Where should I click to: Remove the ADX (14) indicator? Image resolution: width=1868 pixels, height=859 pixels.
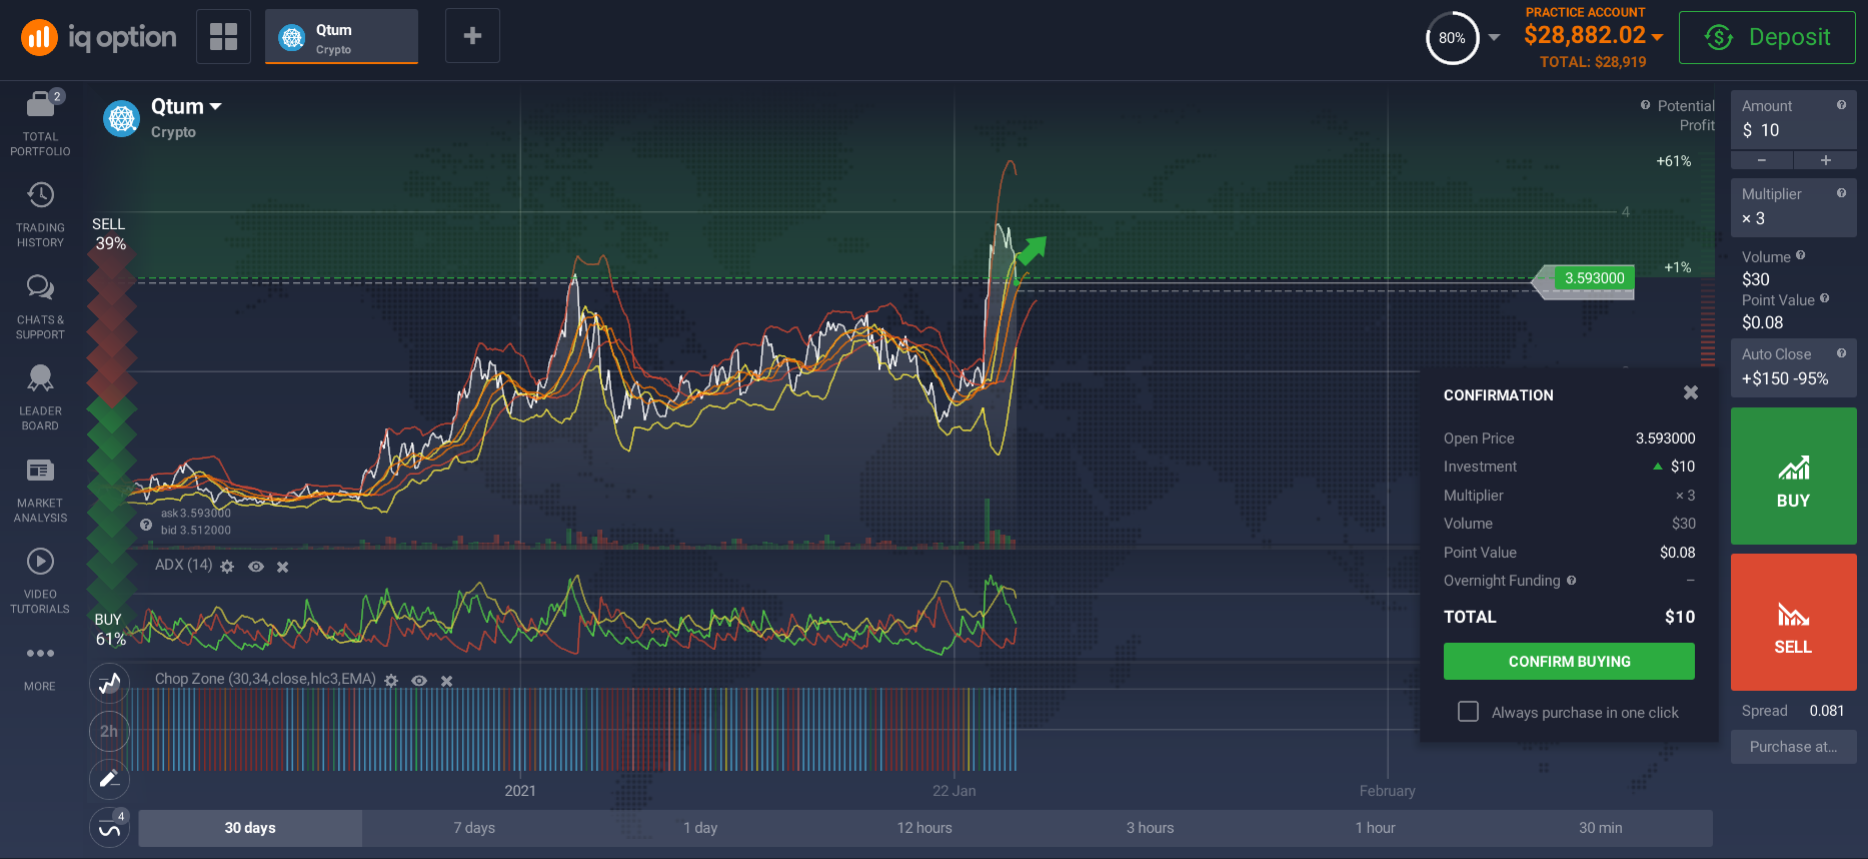(283, 567)
